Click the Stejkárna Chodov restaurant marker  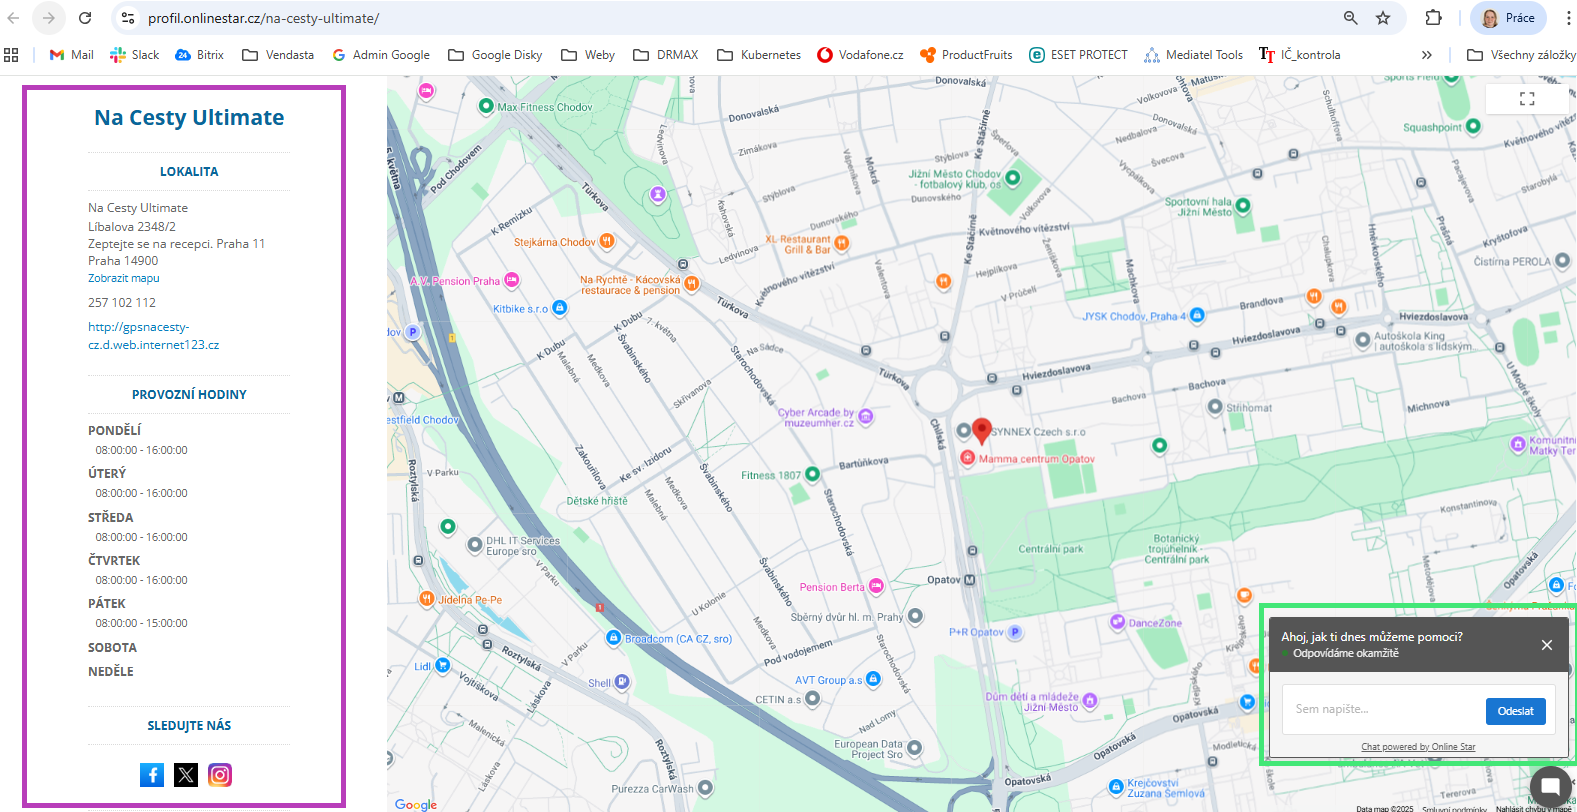click(606, 241)
